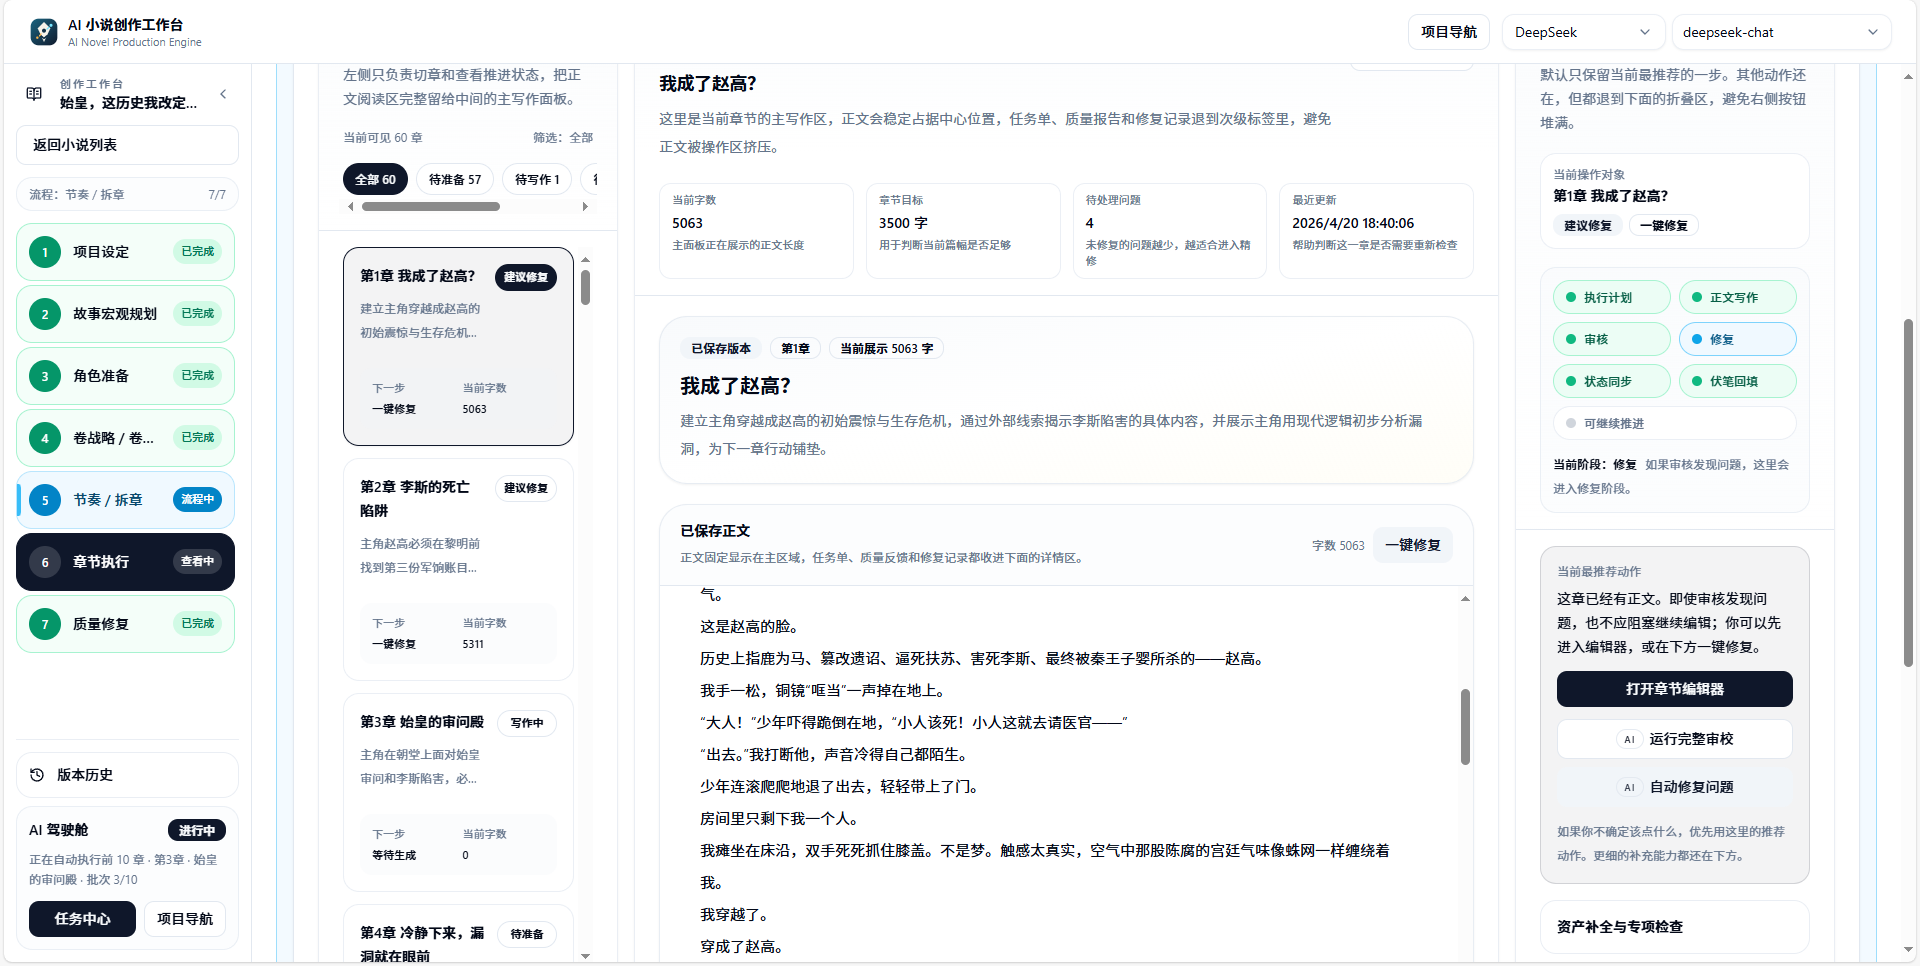The height and width of the screenshot is (966, 1920).
Task: Select the 待写作 1 filter tab
Action: pyautogui.click(x=537, y=179)
